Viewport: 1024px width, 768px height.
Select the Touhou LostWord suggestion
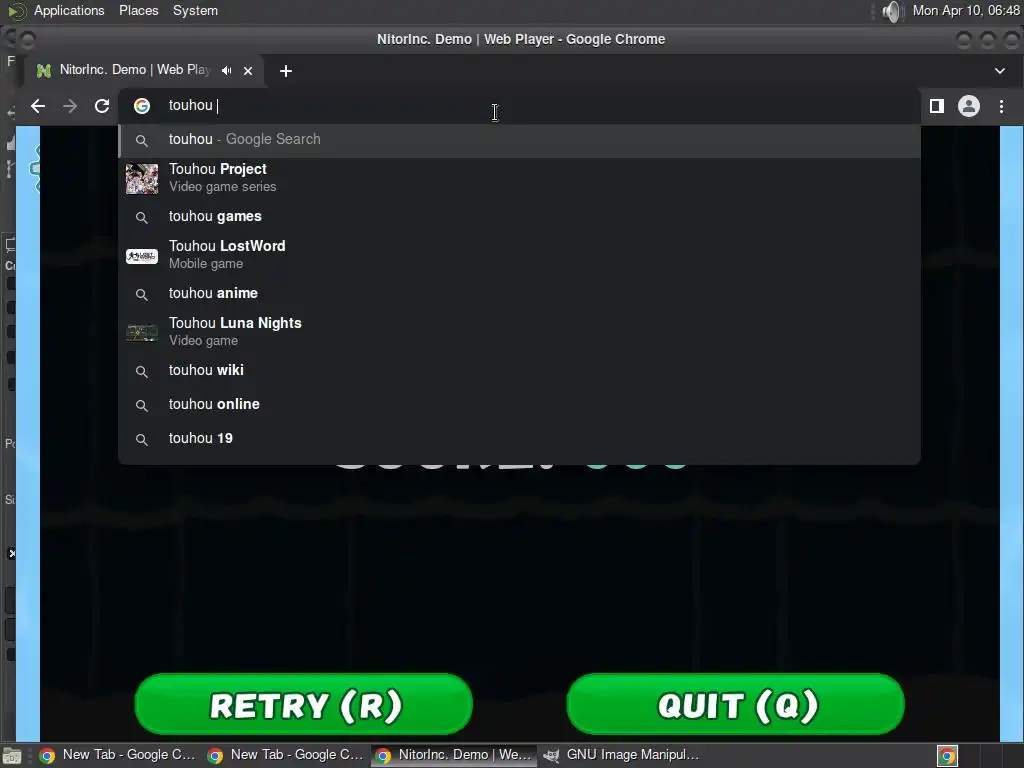point(519,255)
